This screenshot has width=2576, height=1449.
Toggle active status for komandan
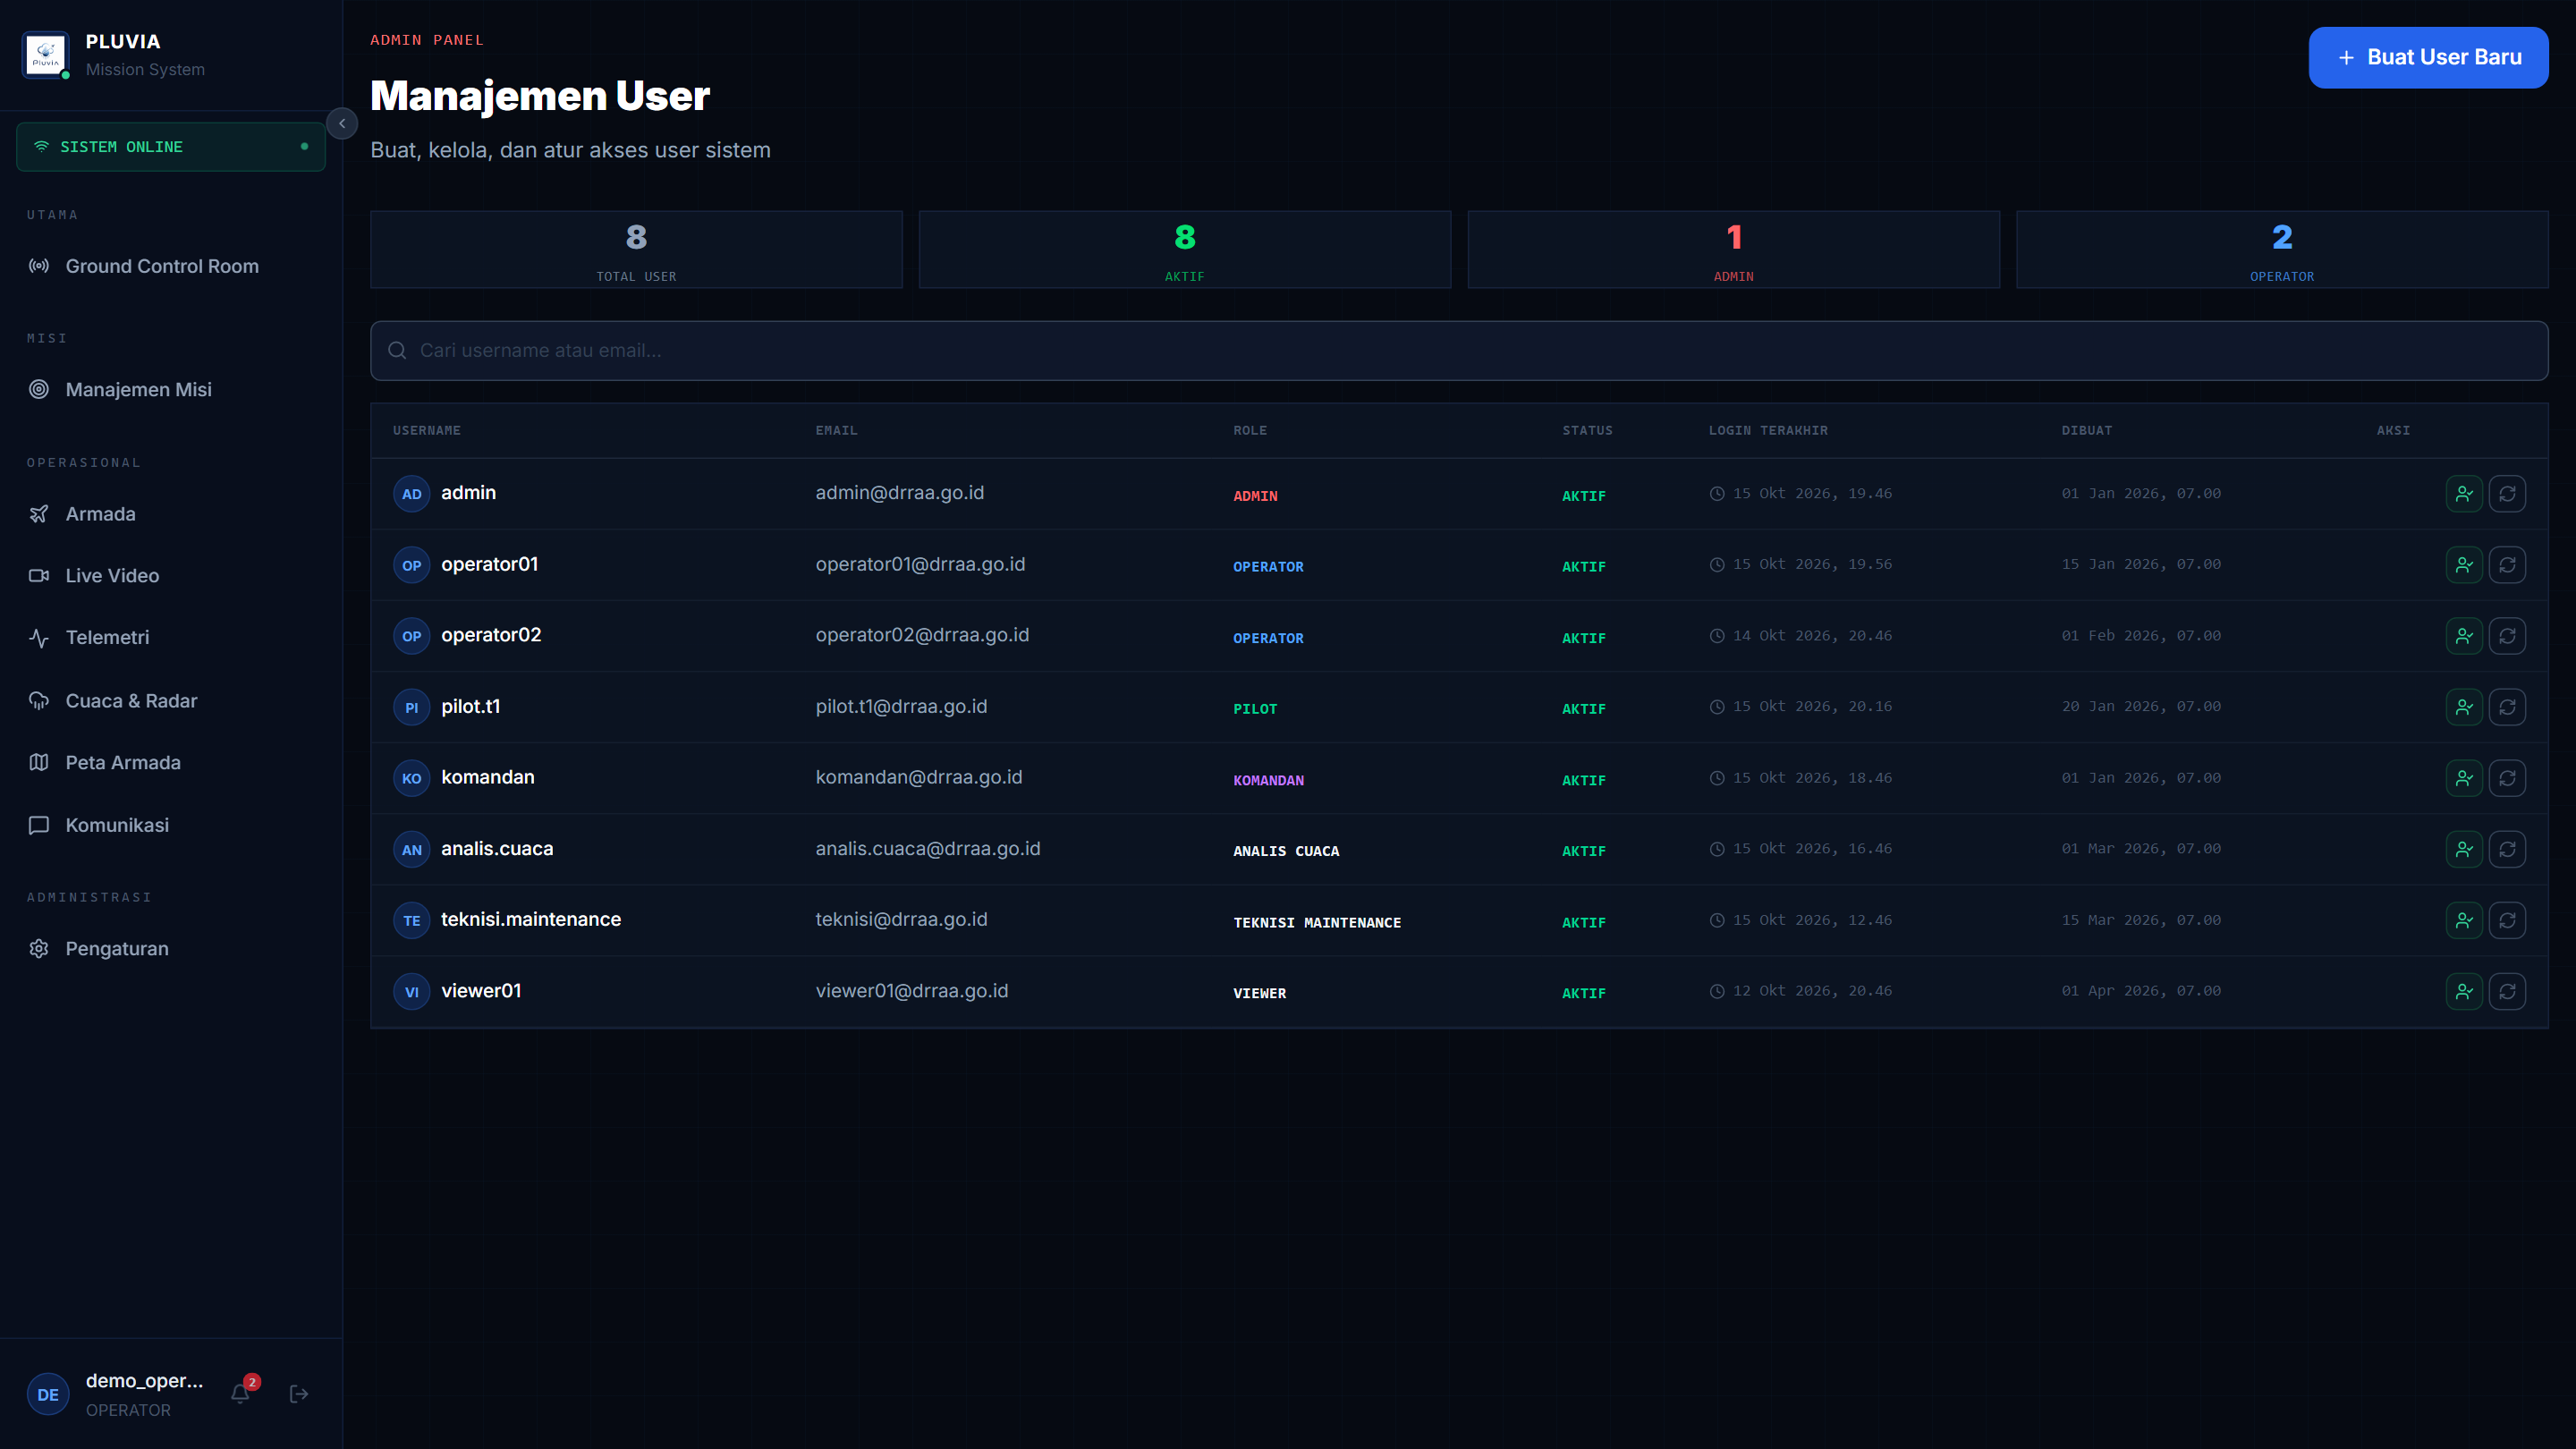pos(2464,778)
